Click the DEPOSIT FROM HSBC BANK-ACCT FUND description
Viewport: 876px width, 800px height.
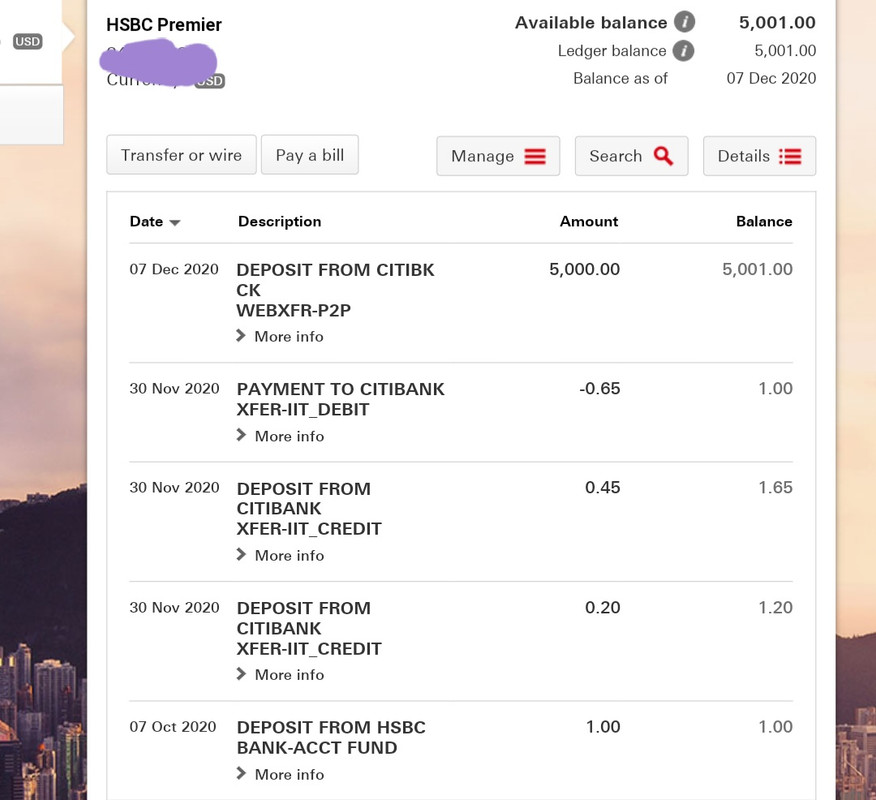(x=331, y=737)
